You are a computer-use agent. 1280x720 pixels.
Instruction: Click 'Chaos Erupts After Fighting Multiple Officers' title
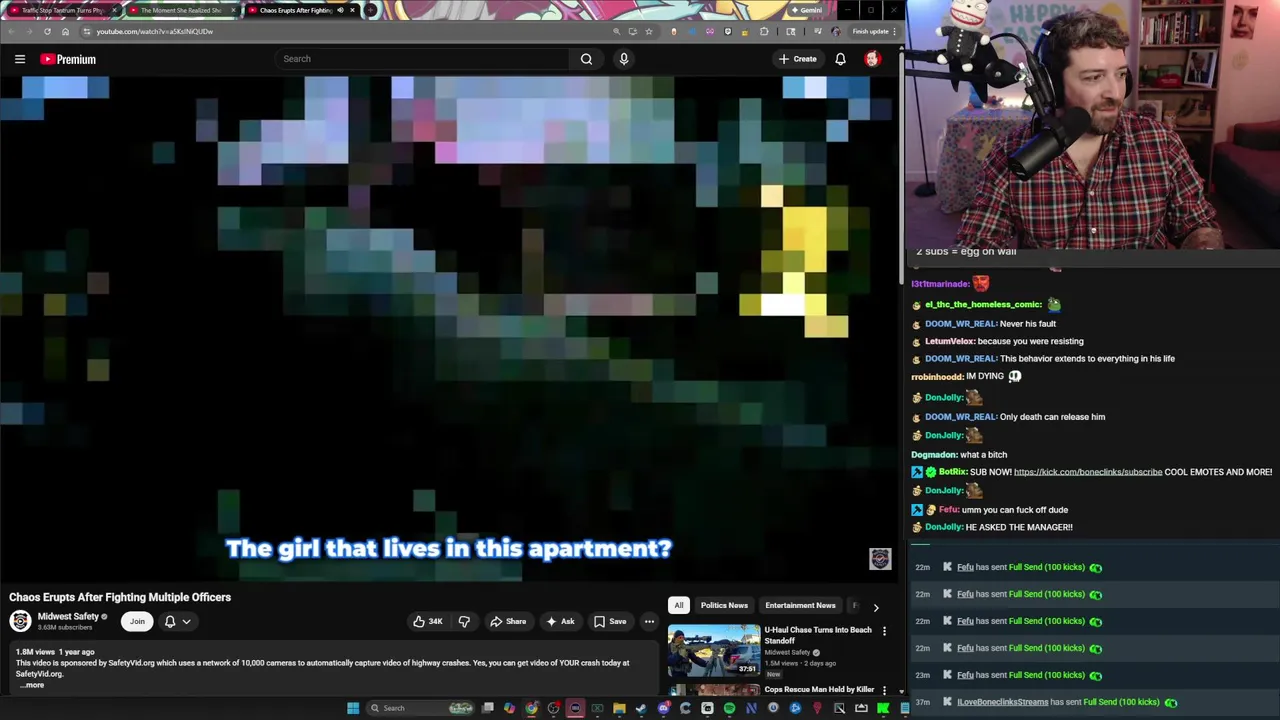(120, 597)
